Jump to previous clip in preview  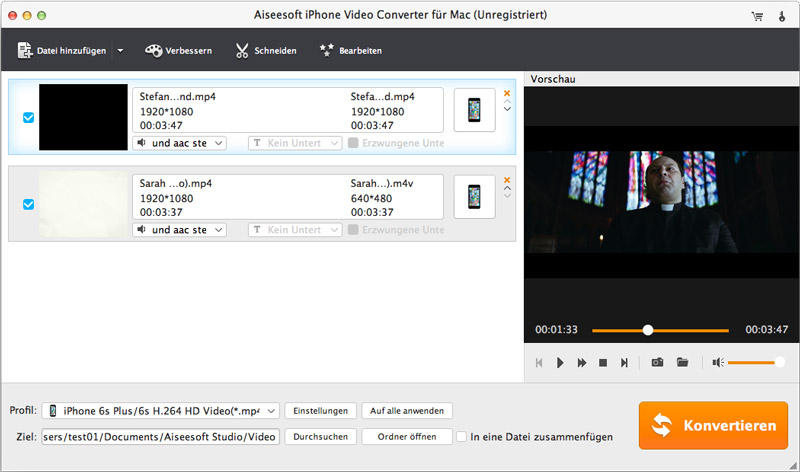(539, 363)
